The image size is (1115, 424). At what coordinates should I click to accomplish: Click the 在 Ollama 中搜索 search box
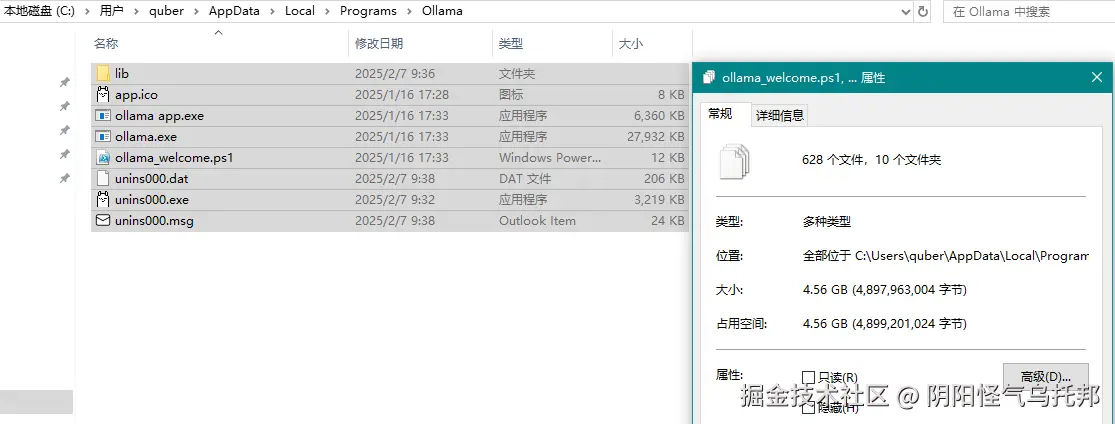coord(1028,11)
